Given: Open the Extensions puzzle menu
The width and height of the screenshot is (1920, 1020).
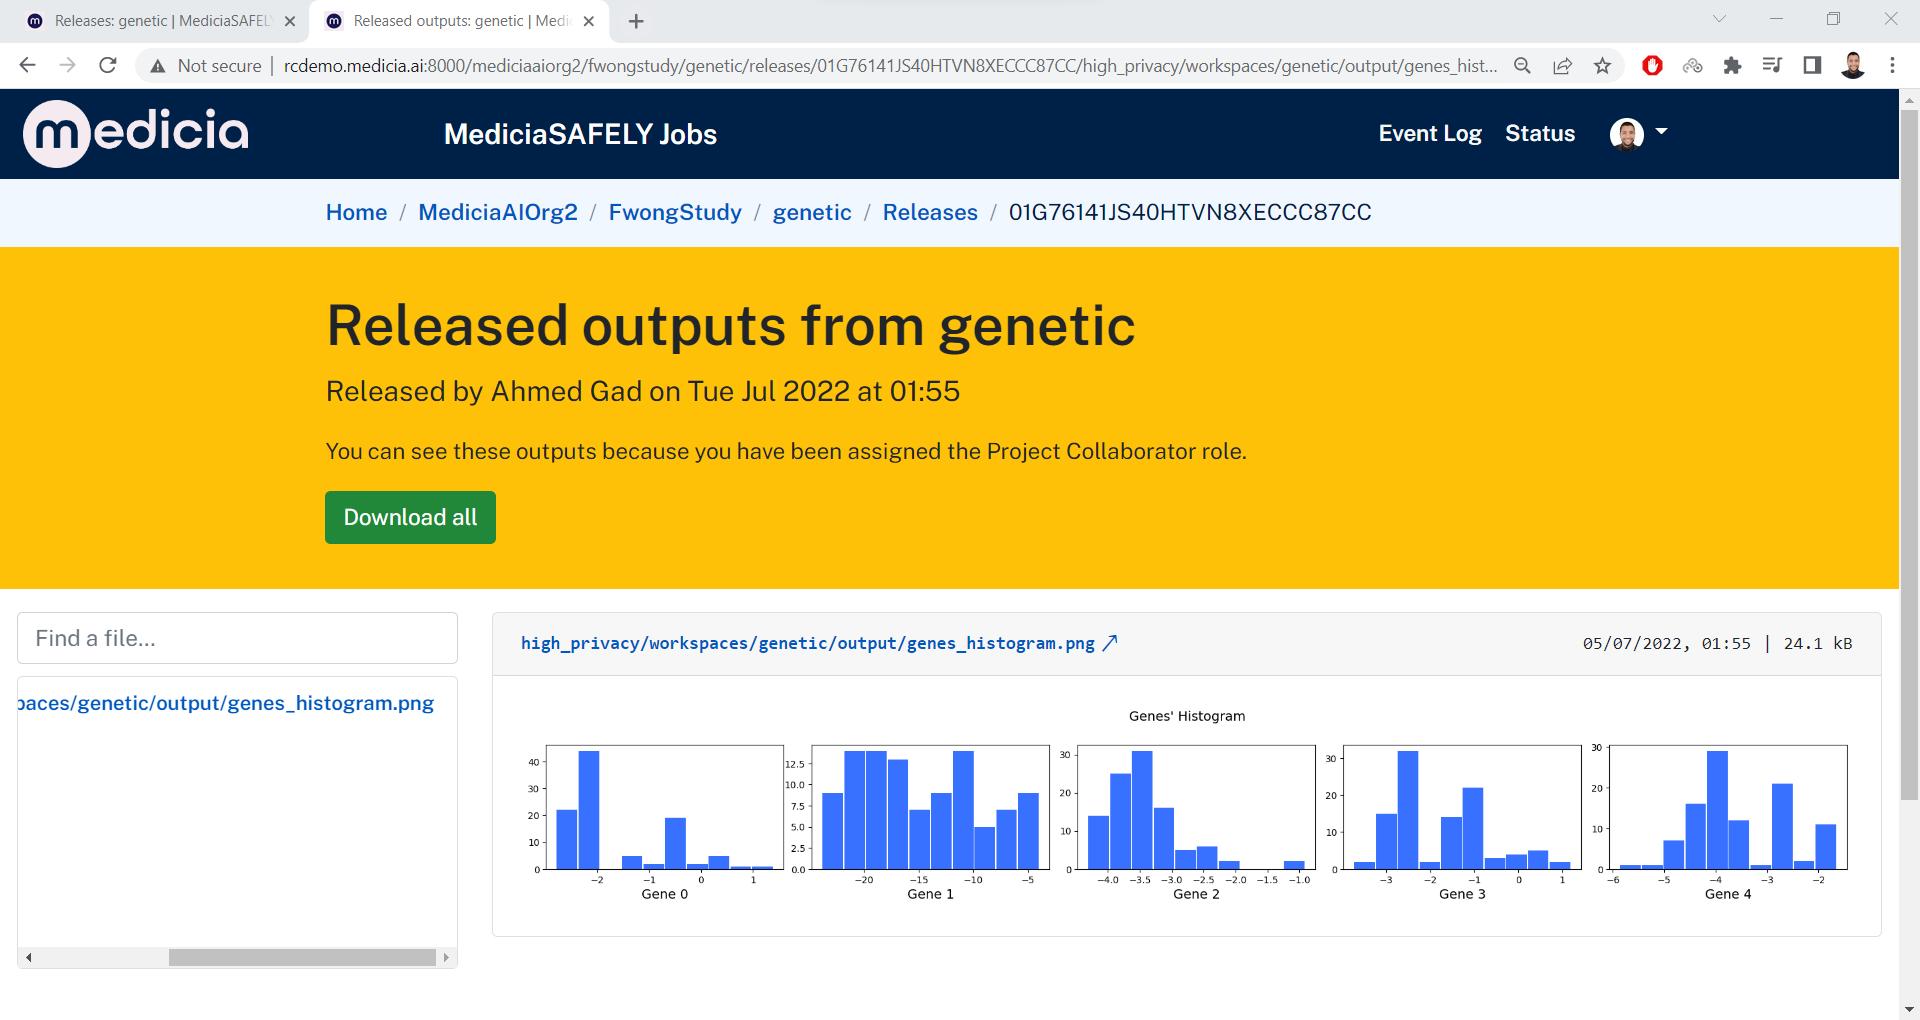Looking at the screenshot, I should tap(1732, 65).
